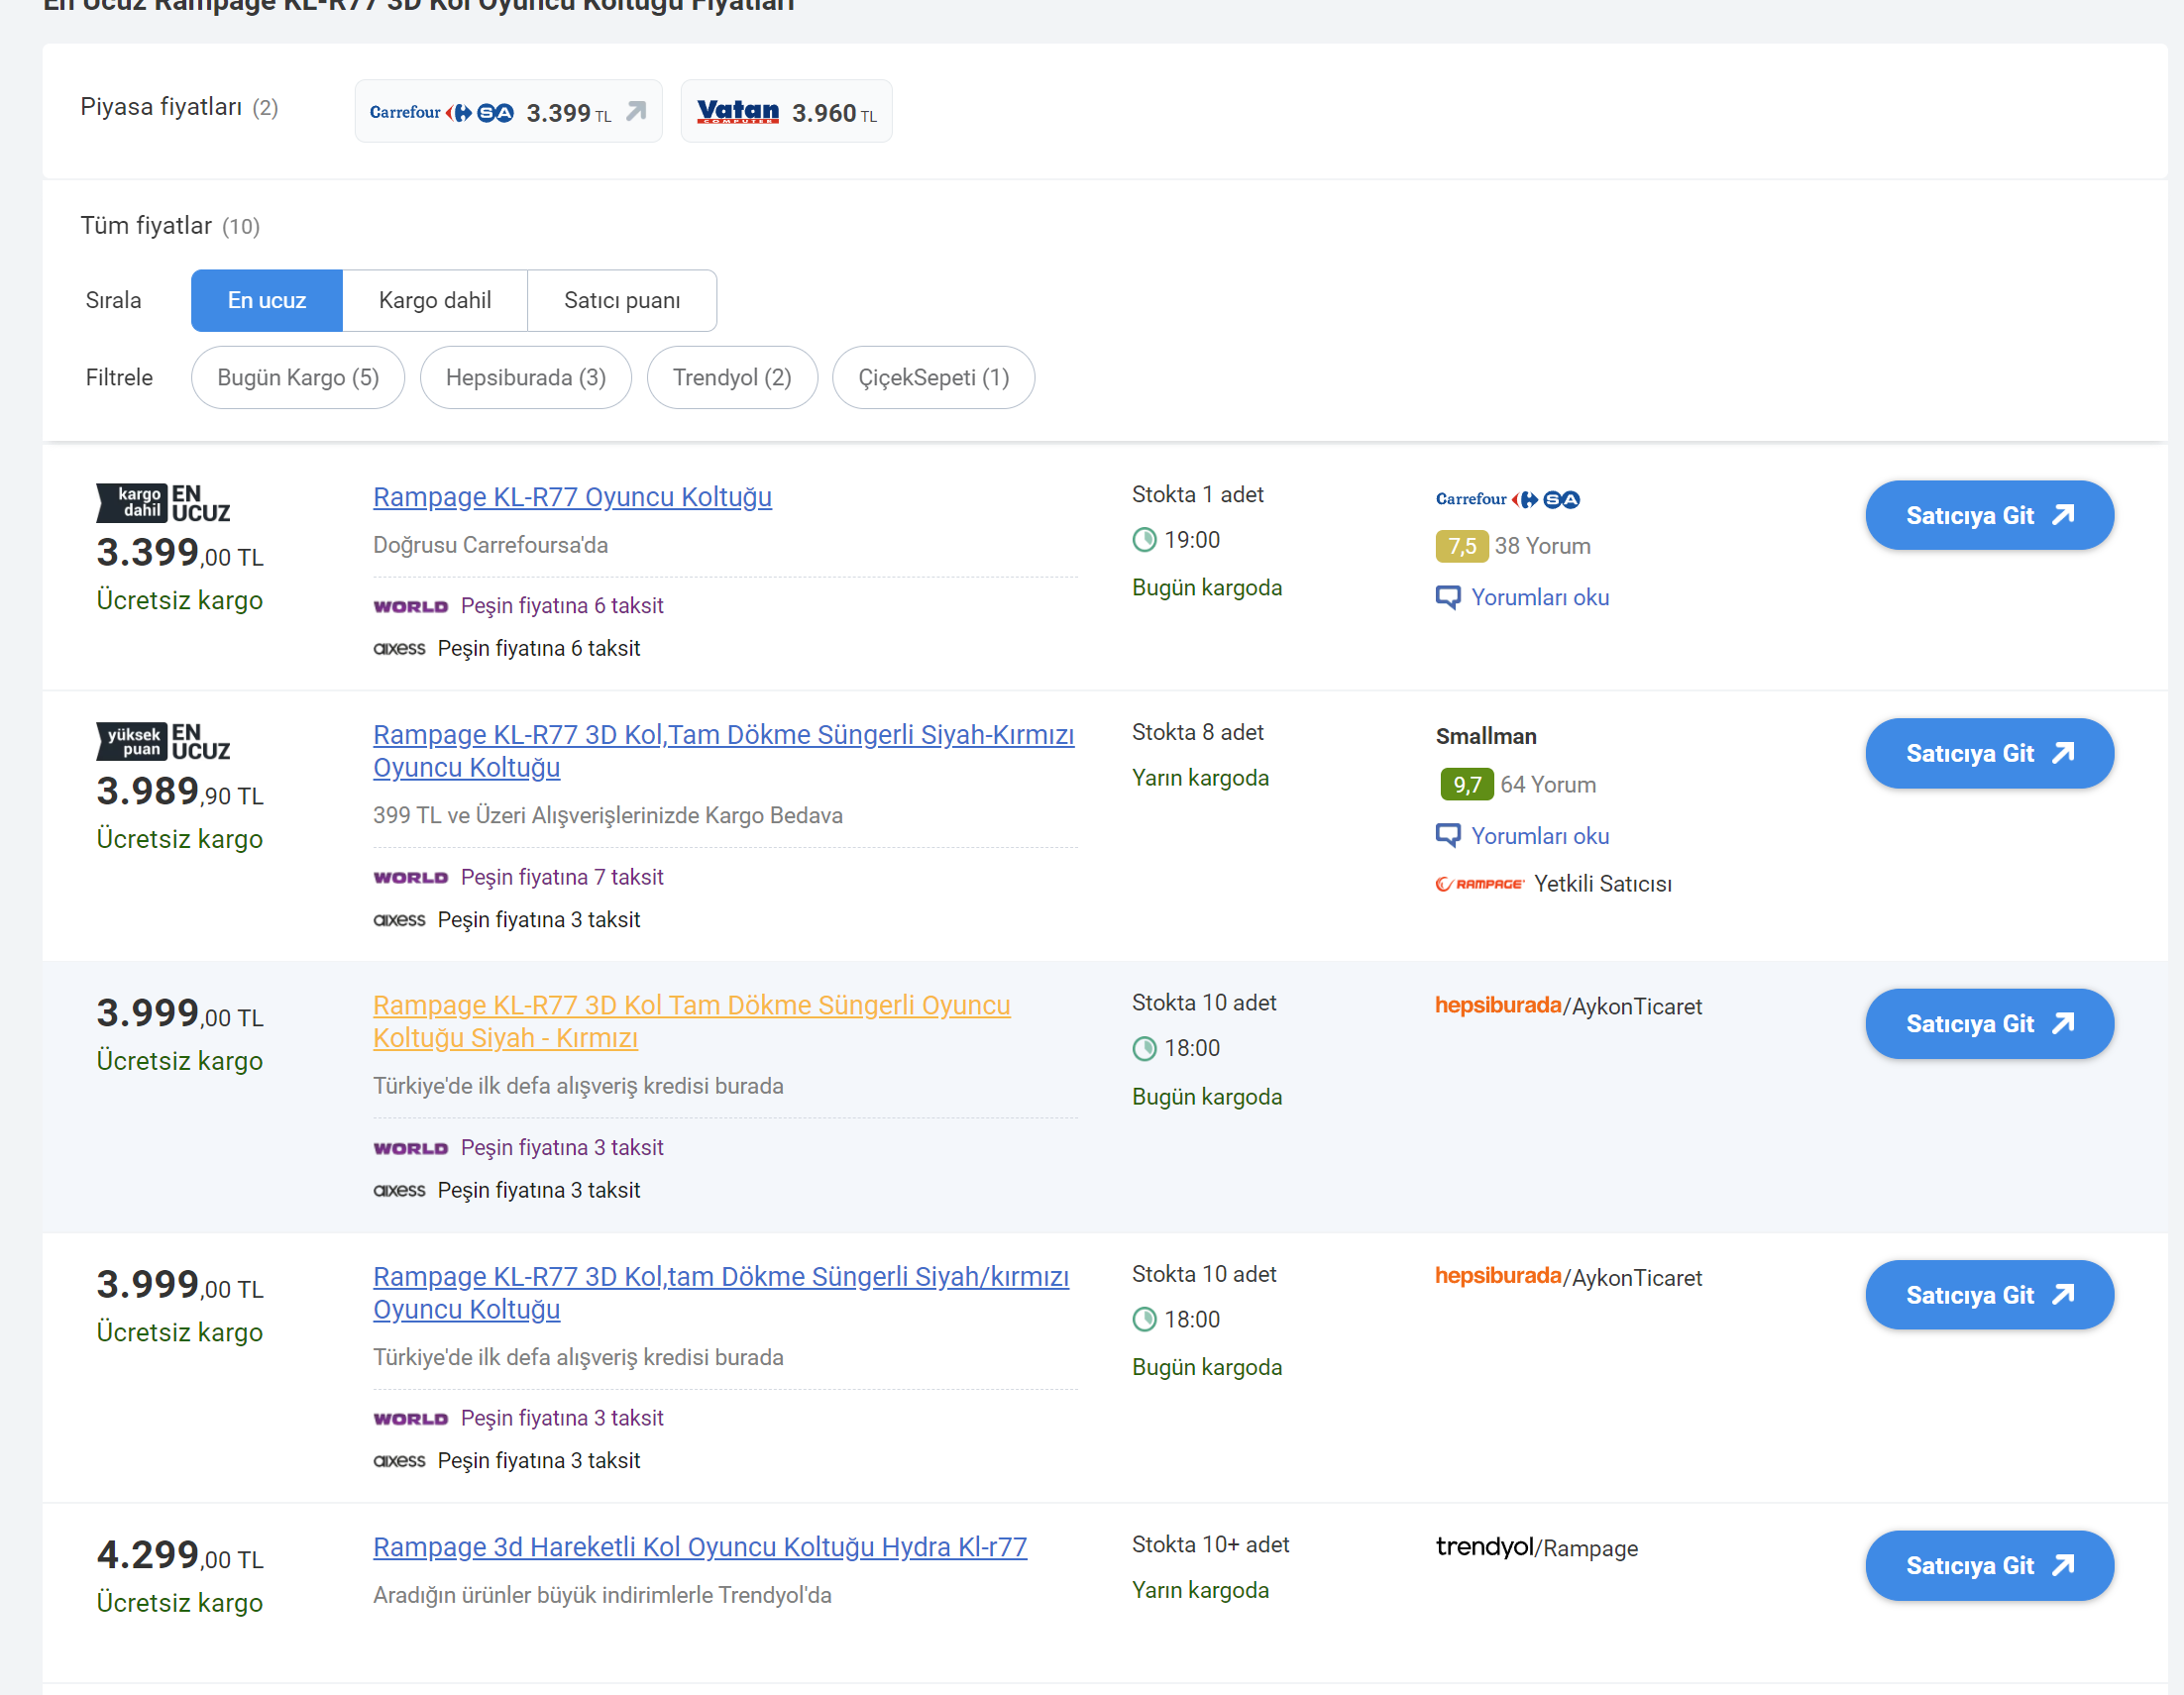Toggle the Hepsiburada (3) filter chip
This screenshot has width=2184, height=1695.
[525, 377]
